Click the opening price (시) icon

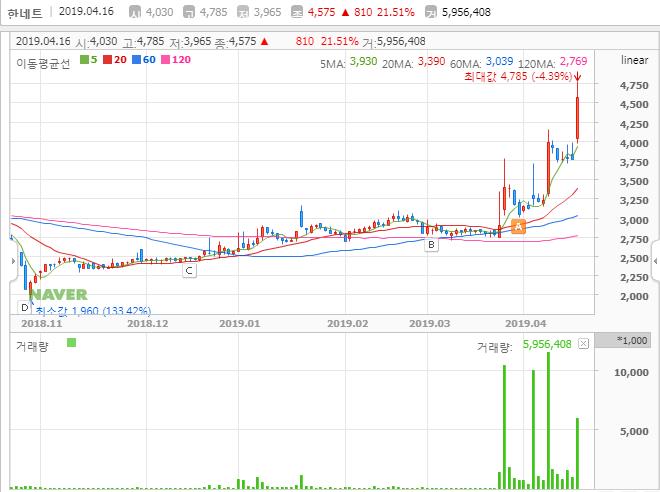pyautogui.click(x=135, y=12)
